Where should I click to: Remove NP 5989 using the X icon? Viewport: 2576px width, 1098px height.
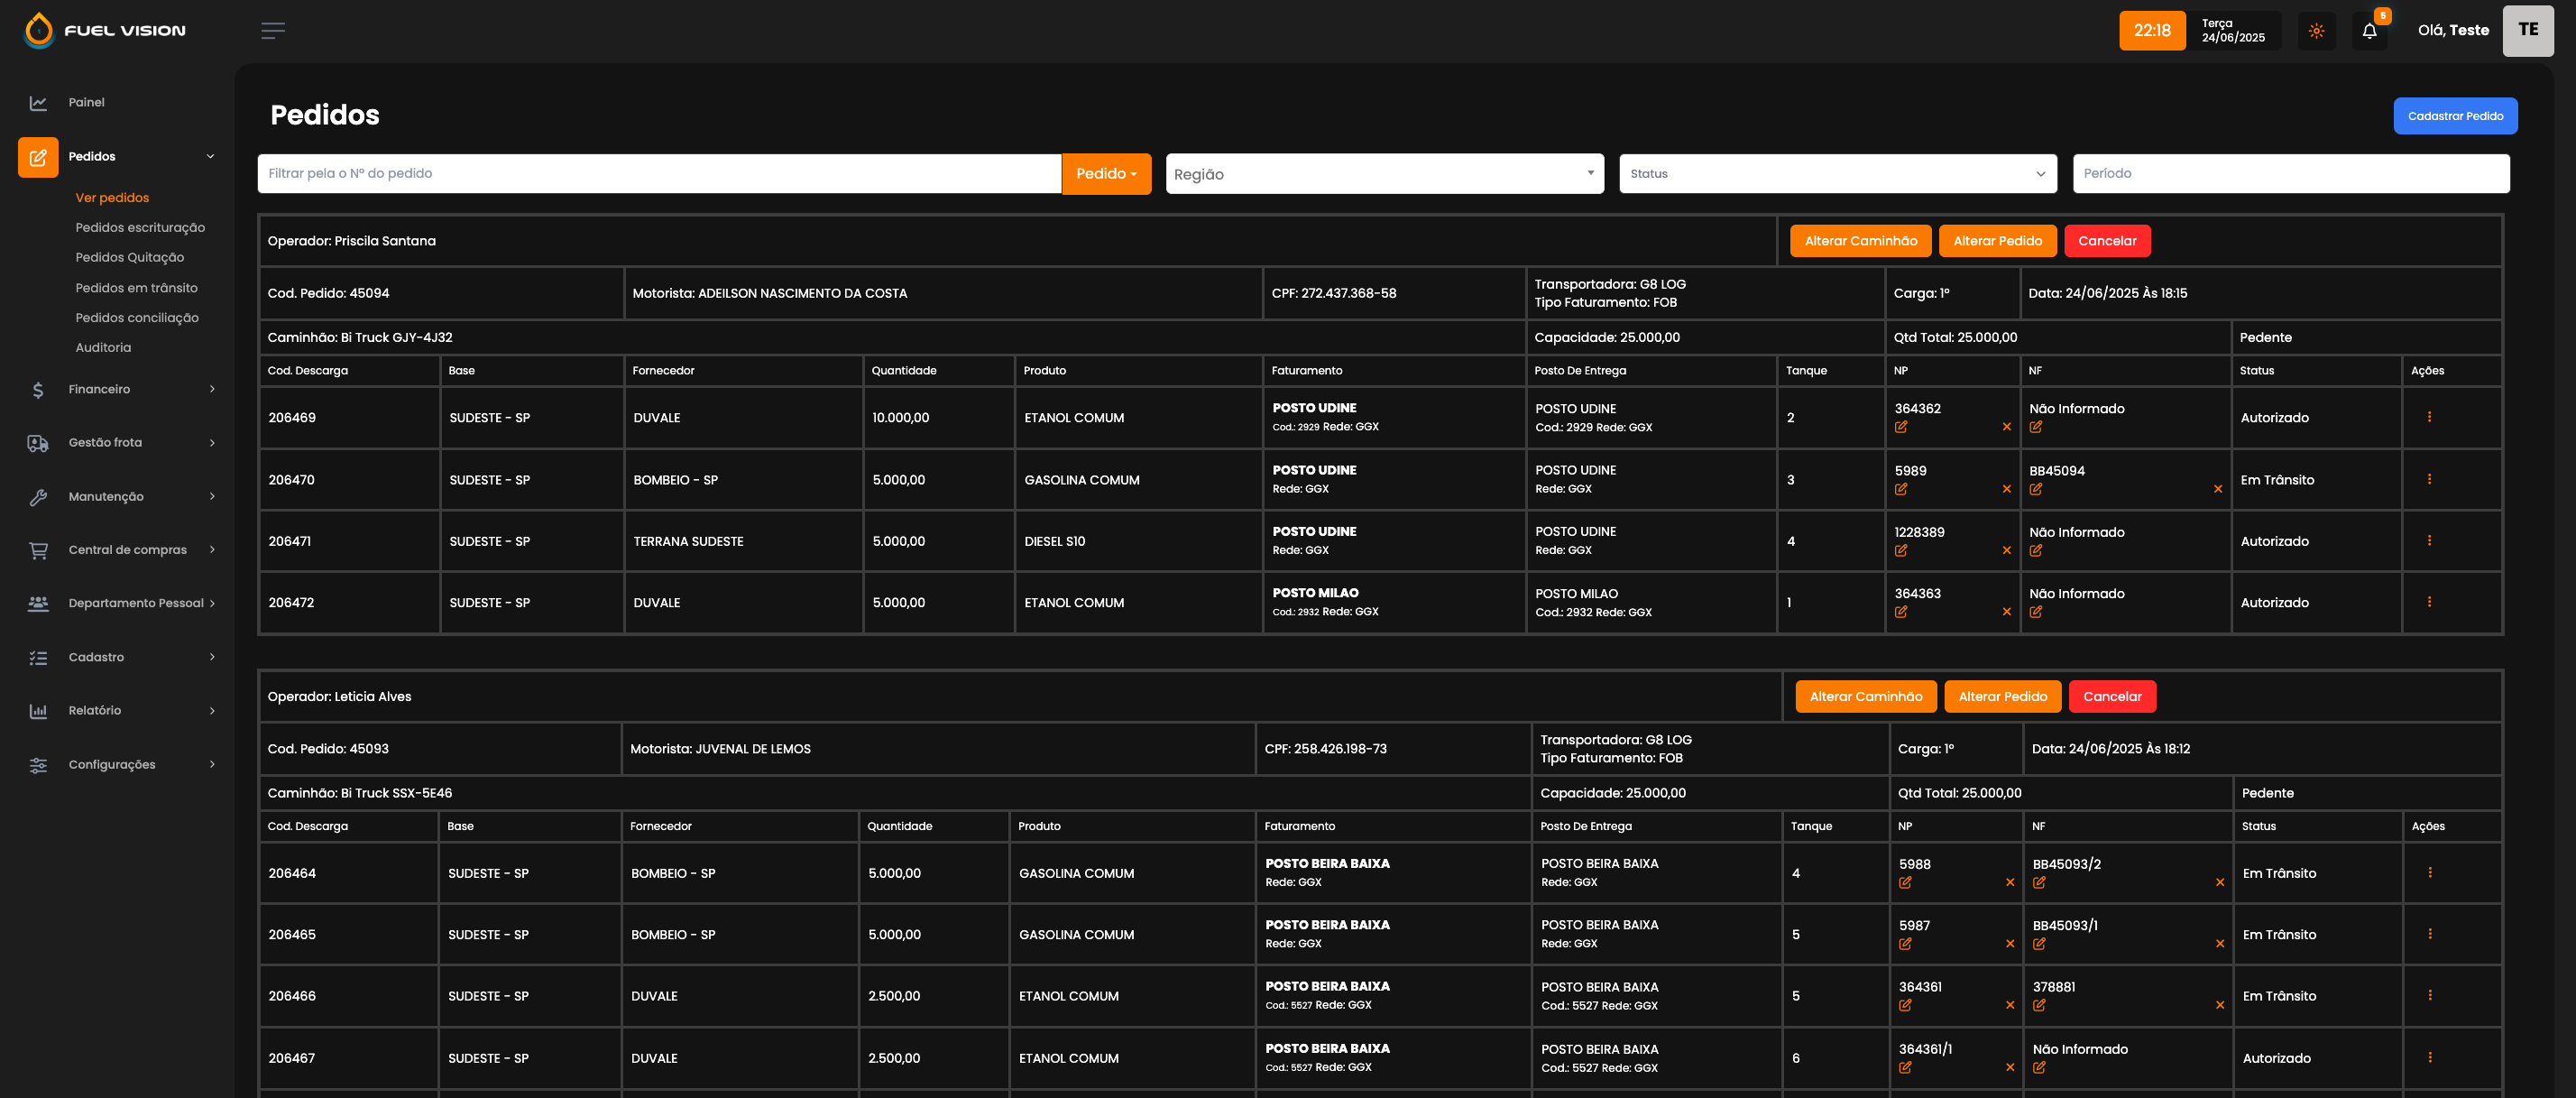(2006, 489)
